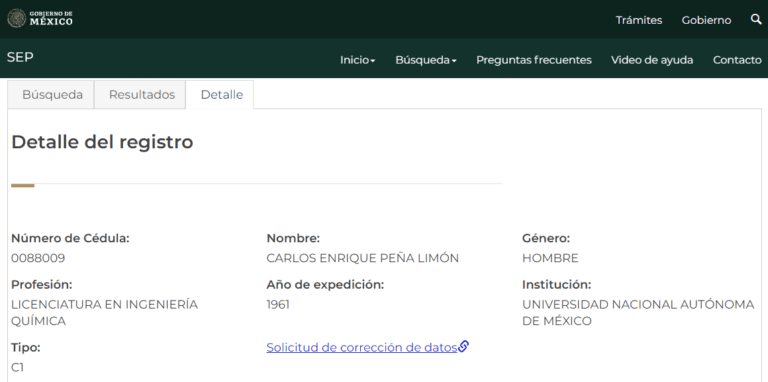
Task: Open the Trámites link
Action: coord(639,20)
